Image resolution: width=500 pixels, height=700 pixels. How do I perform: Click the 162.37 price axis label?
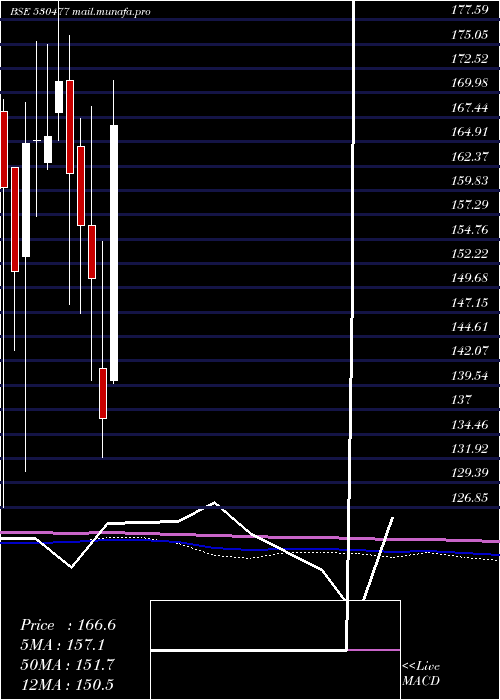[x=470, y=156]
